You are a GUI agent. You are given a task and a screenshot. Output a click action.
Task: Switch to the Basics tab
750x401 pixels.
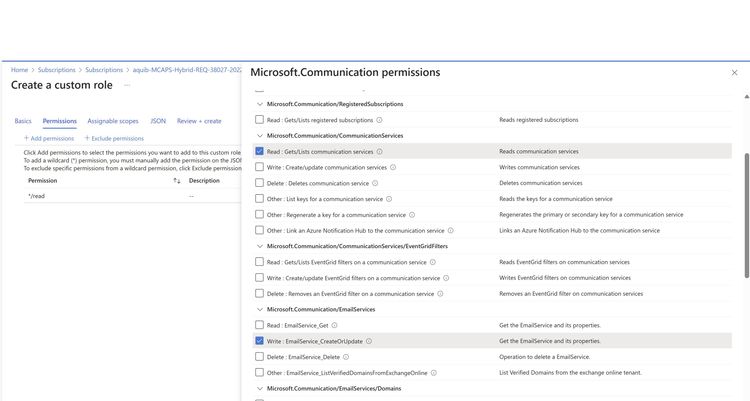[23, 121]
